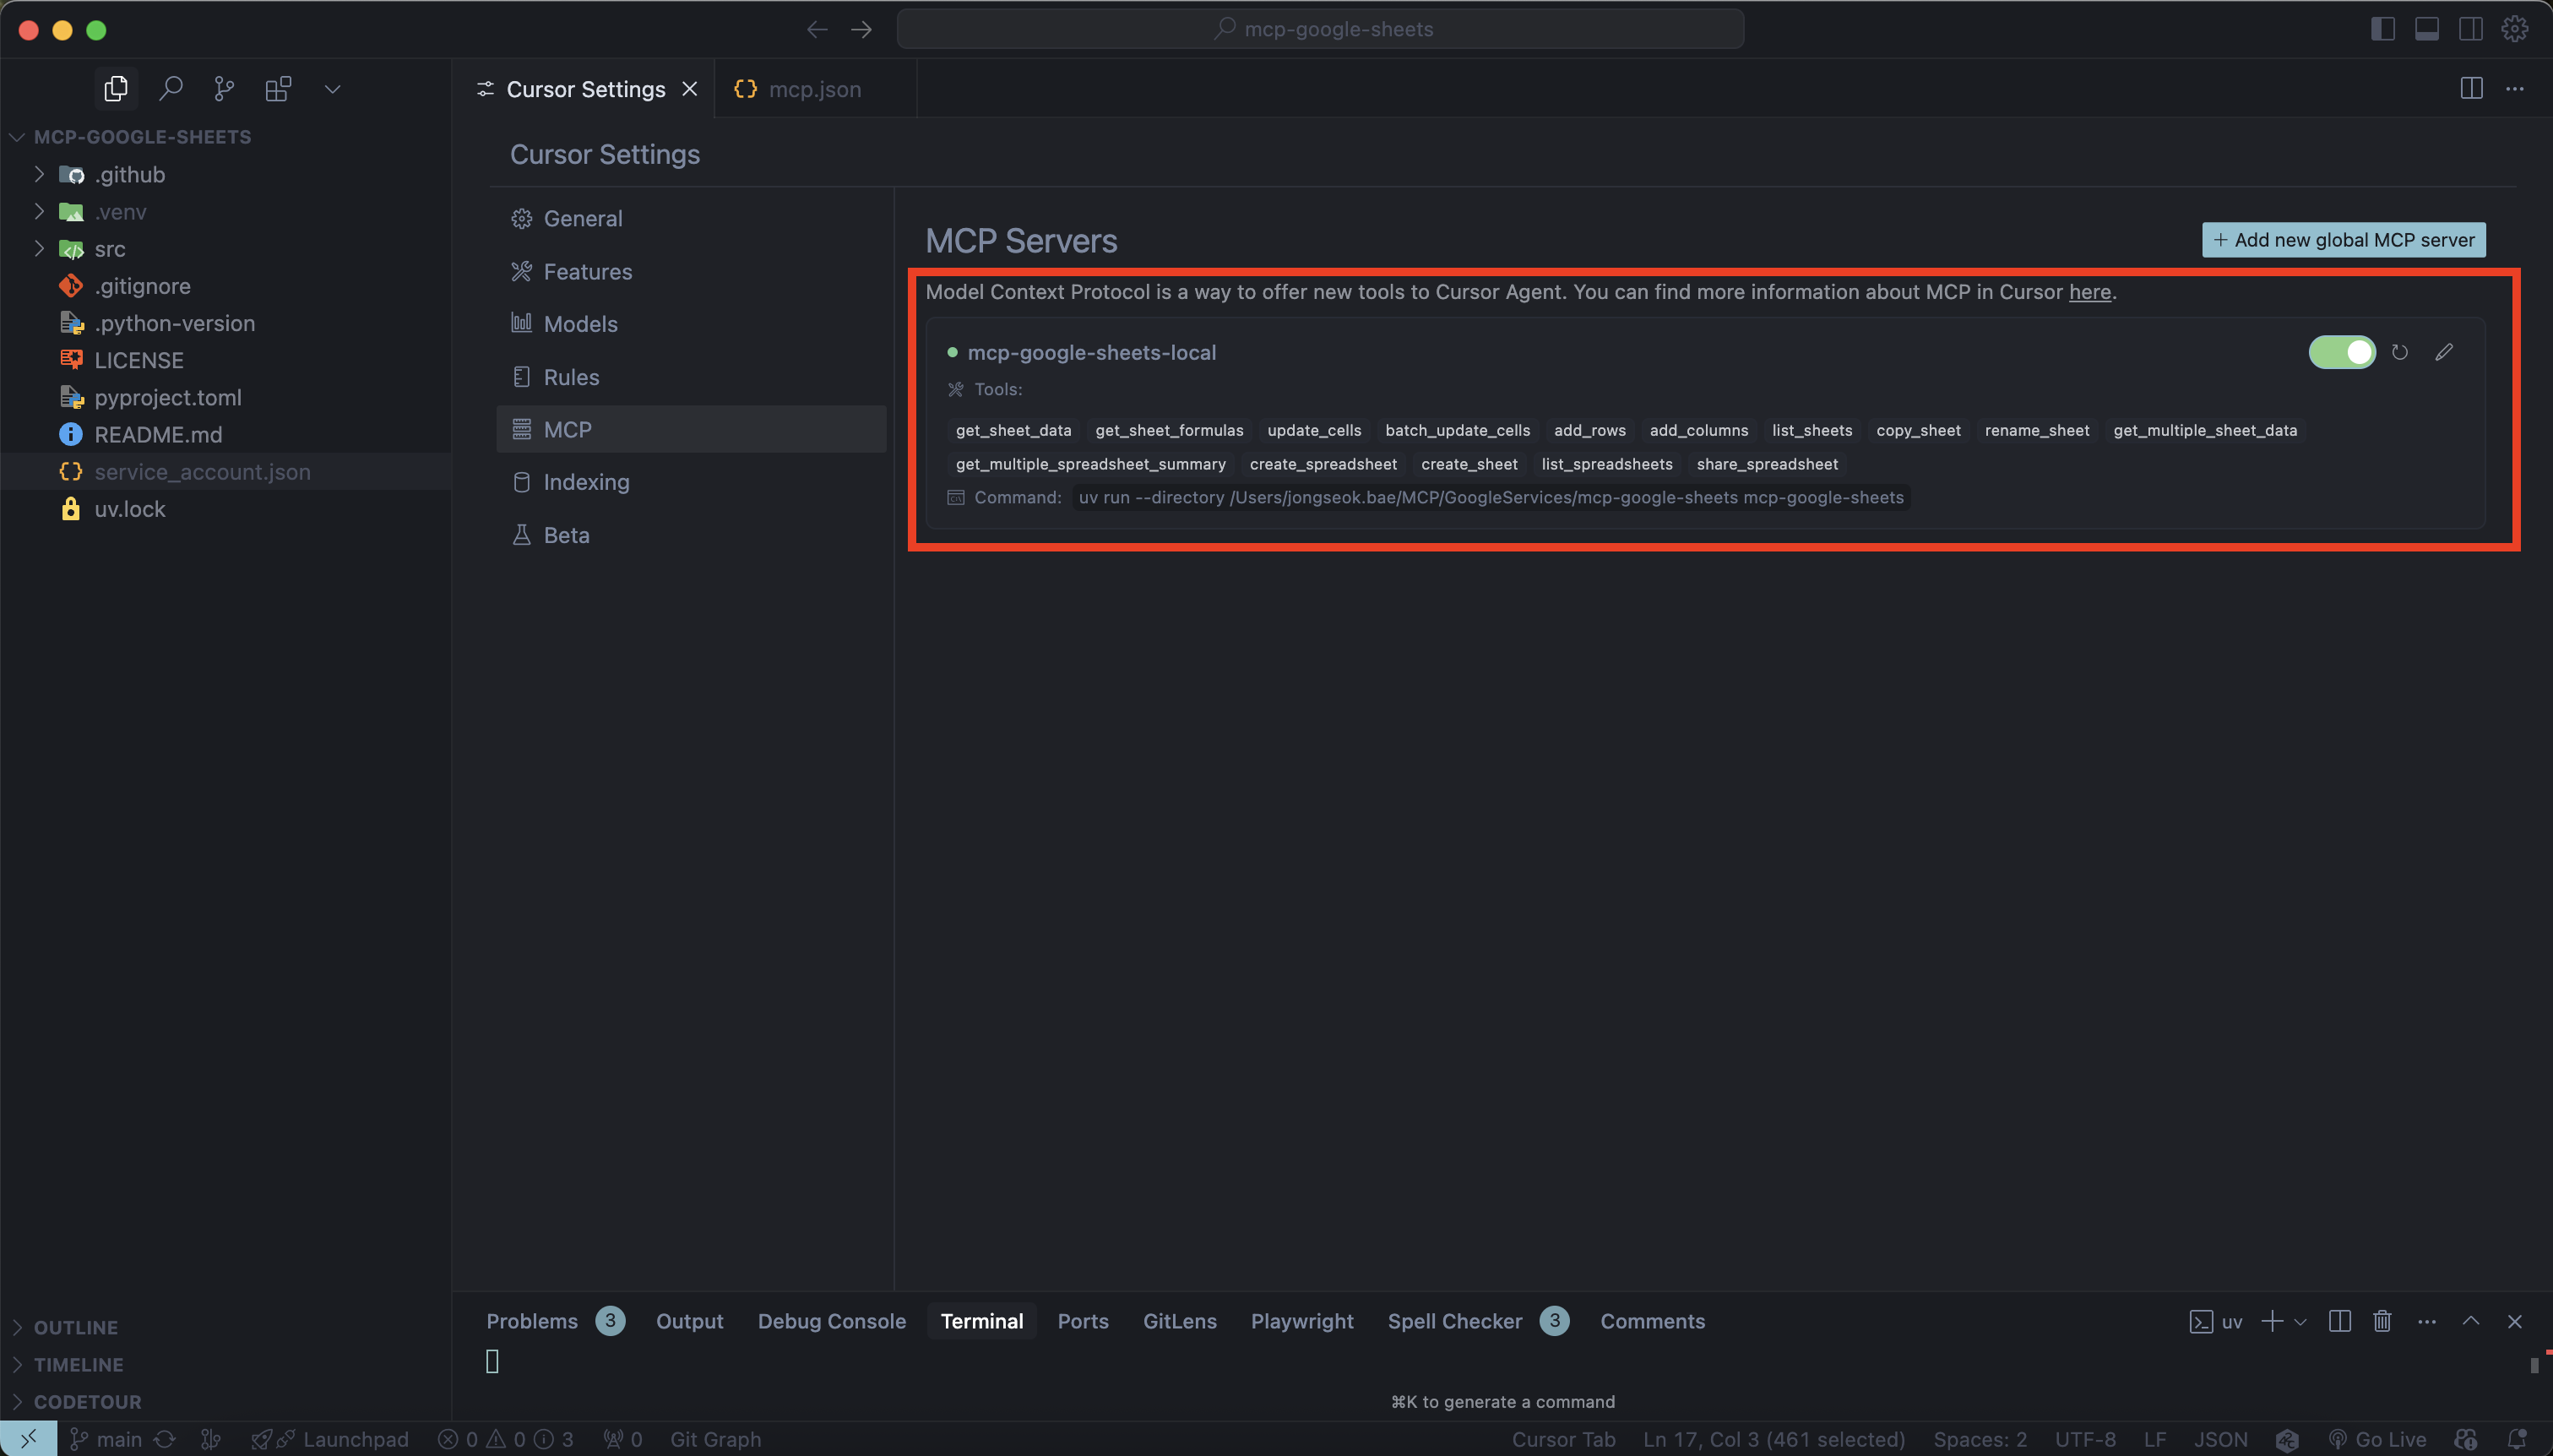This screenshot has width=2553, height=1456.
Task: Open settings gear in title bar
Action: pyautogui.click(x=2515, y=29)
